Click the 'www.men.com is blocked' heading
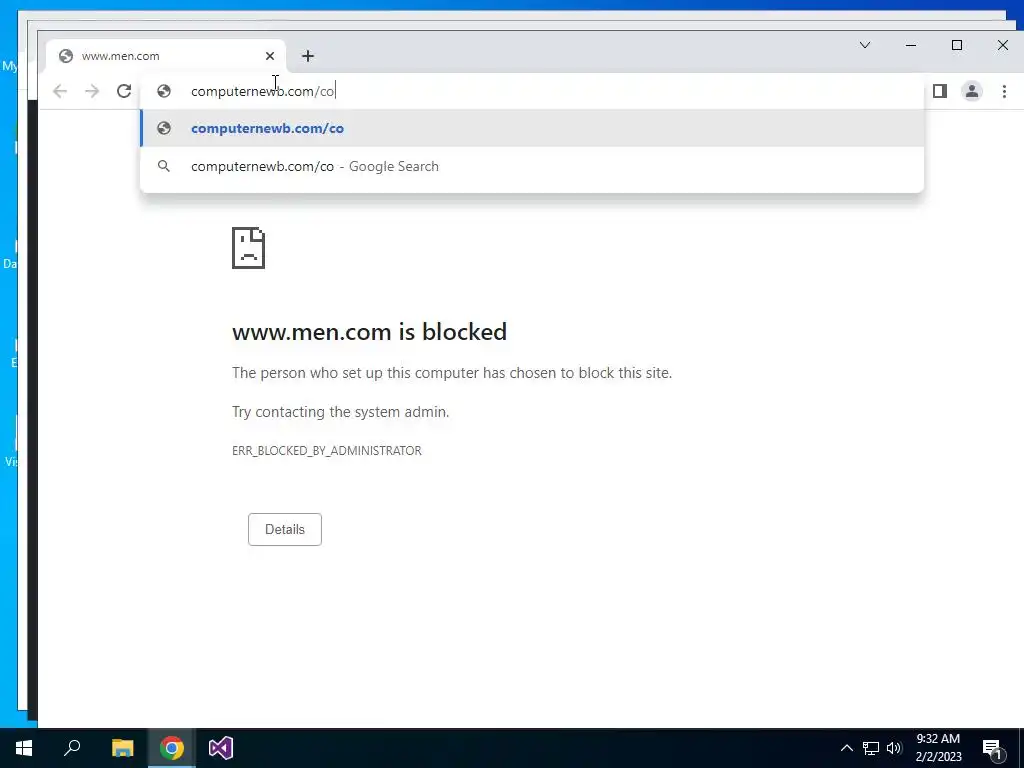Viewport: 1024px width, 768px height. 369,332
